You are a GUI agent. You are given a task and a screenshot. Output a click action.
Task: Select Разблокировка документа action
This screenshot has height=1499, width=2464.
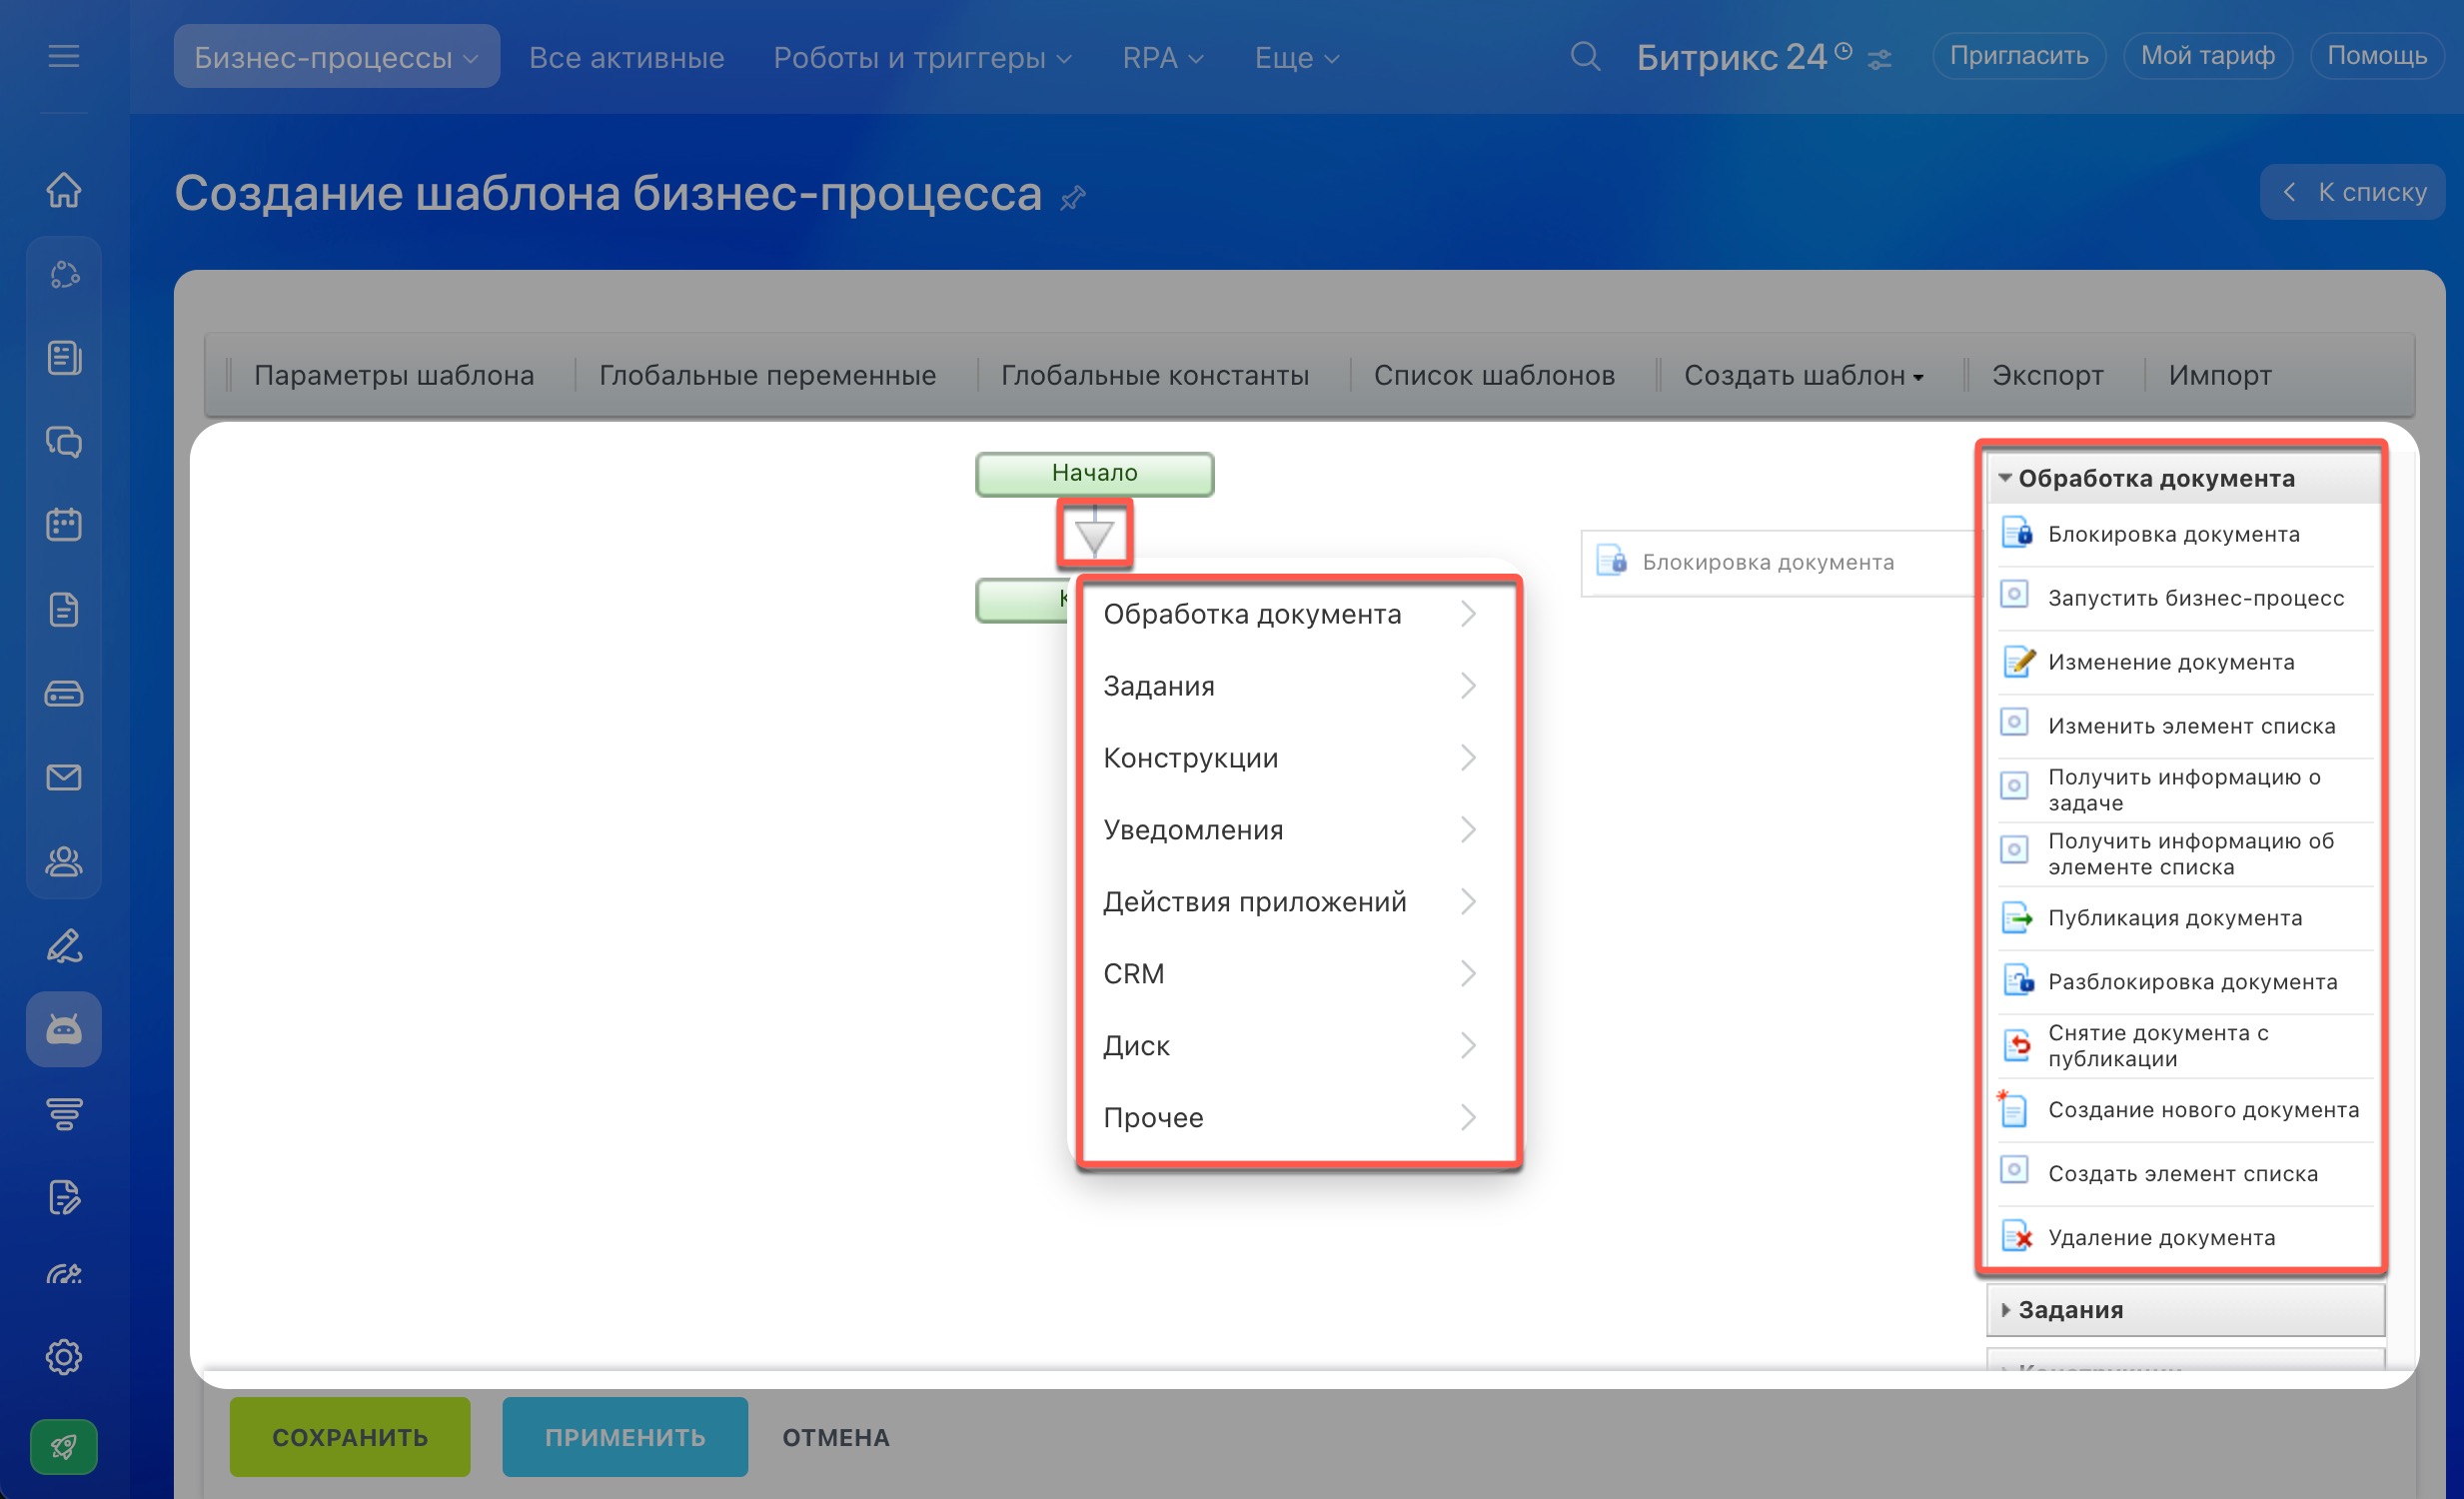pos(2185,982)
